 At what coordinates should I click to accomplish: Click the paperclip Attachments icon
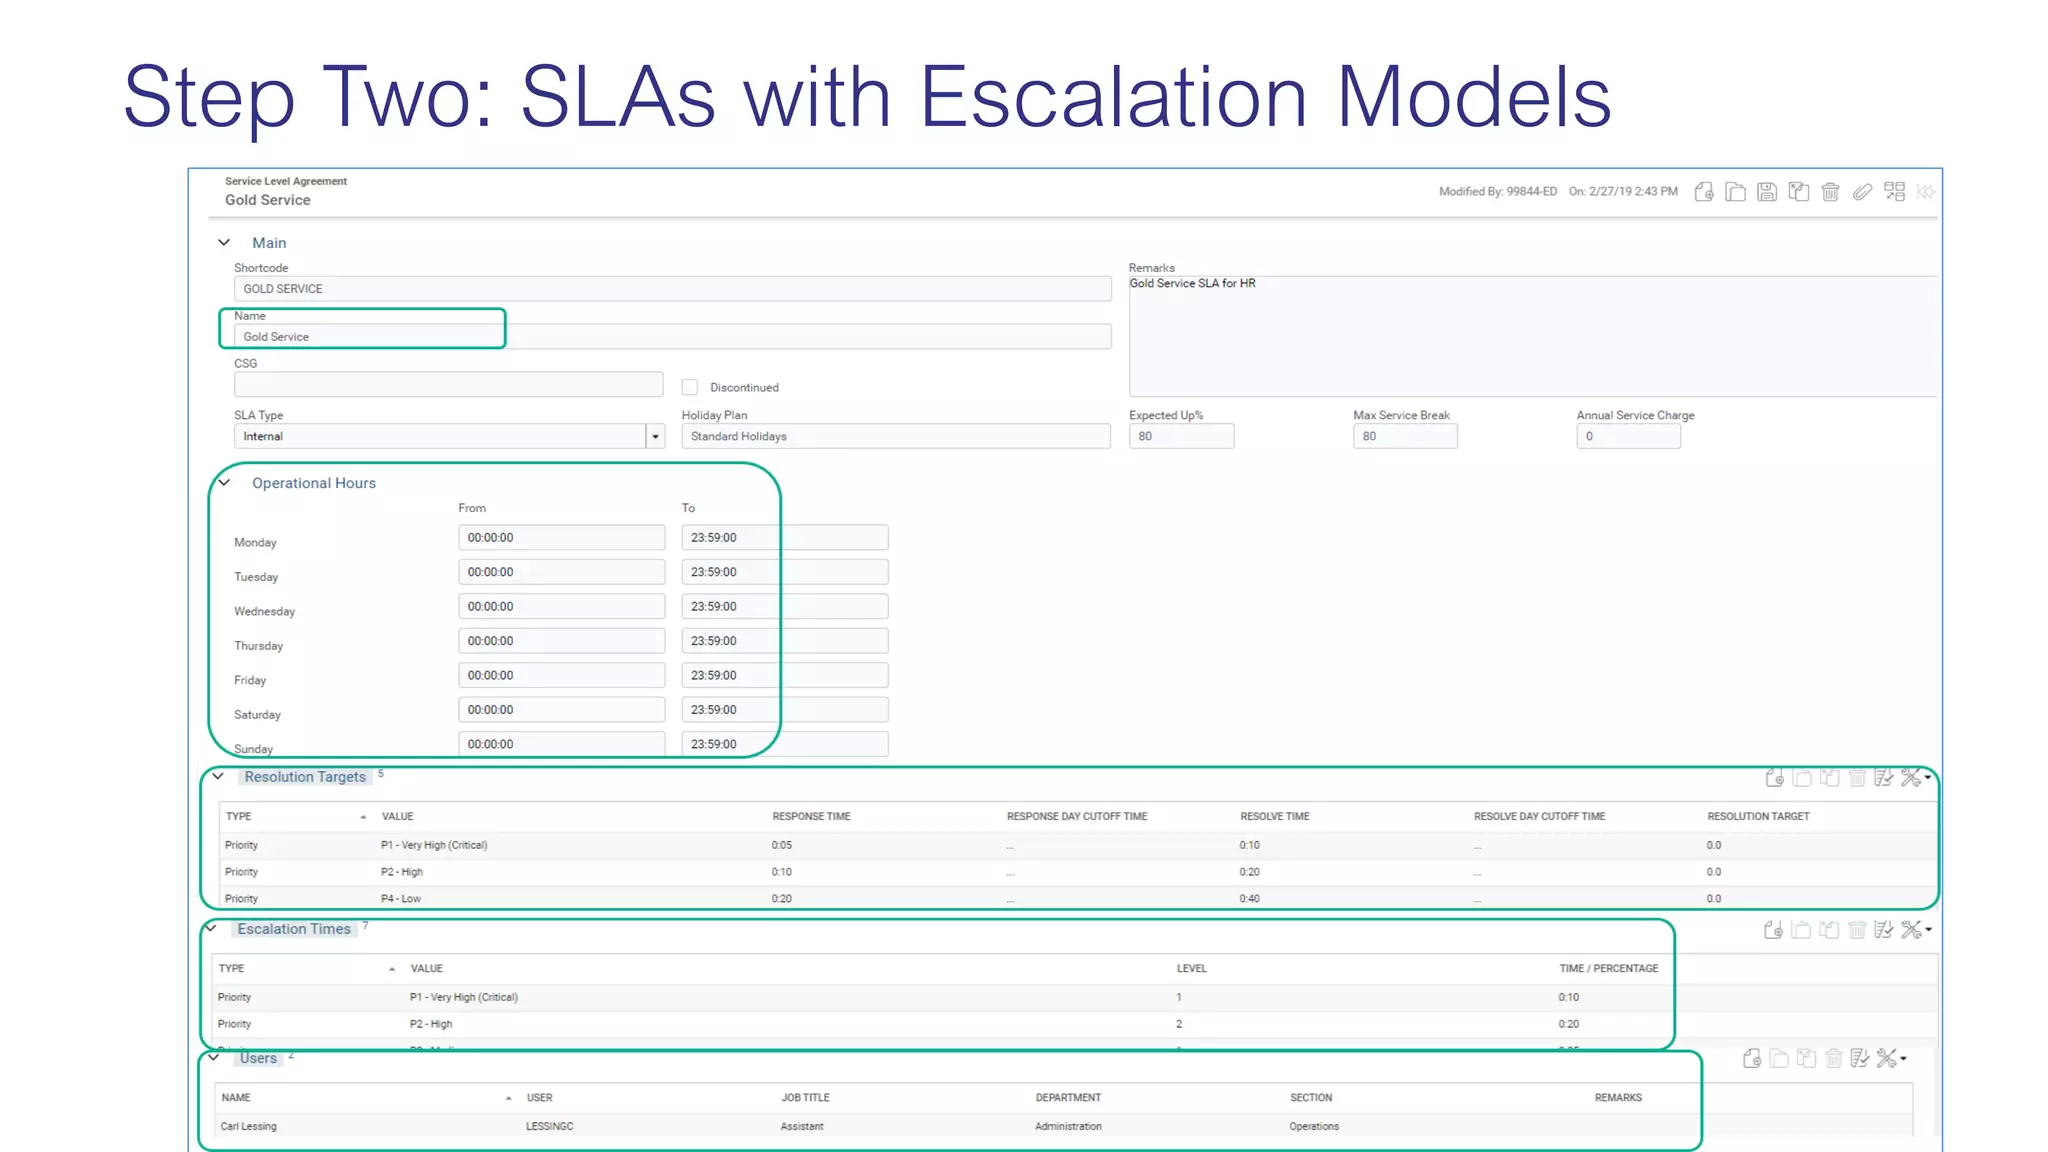pos(1862,192)
